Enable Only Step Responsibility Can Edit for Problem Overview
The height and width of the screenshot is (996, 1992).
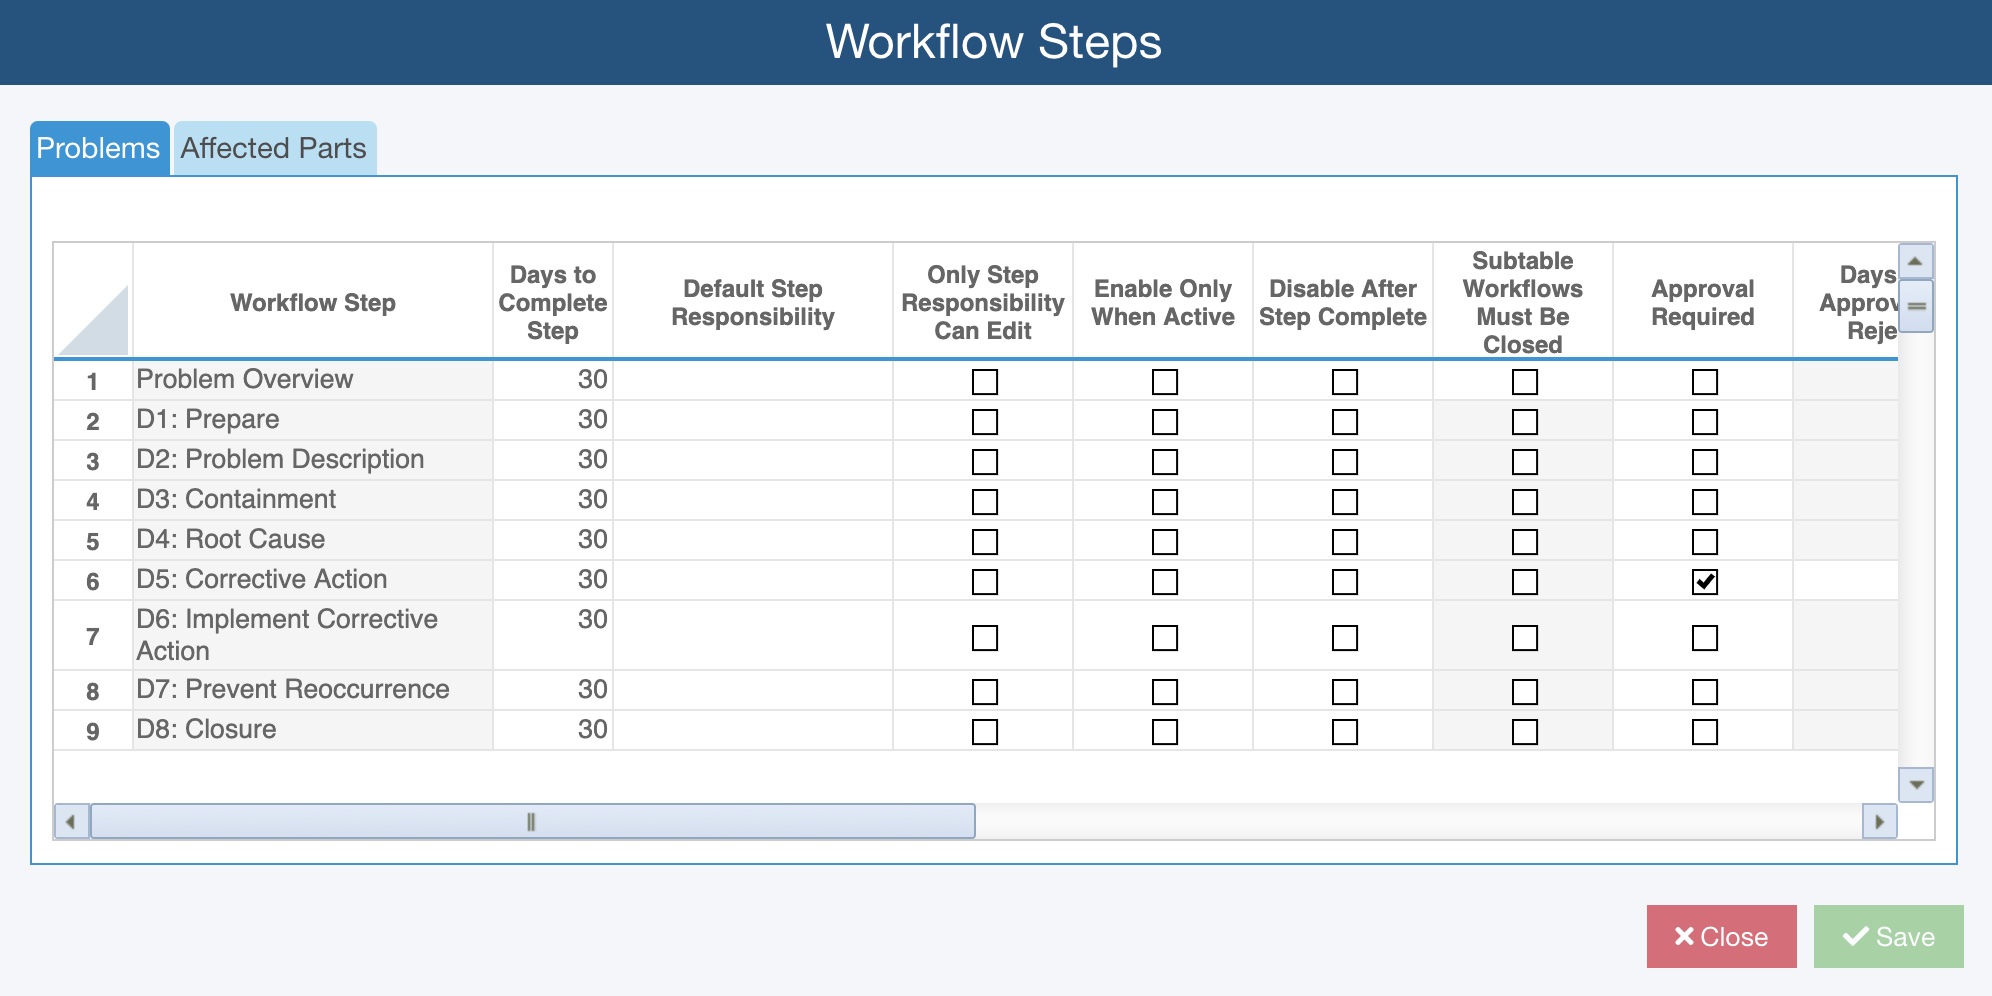[984, 382]
